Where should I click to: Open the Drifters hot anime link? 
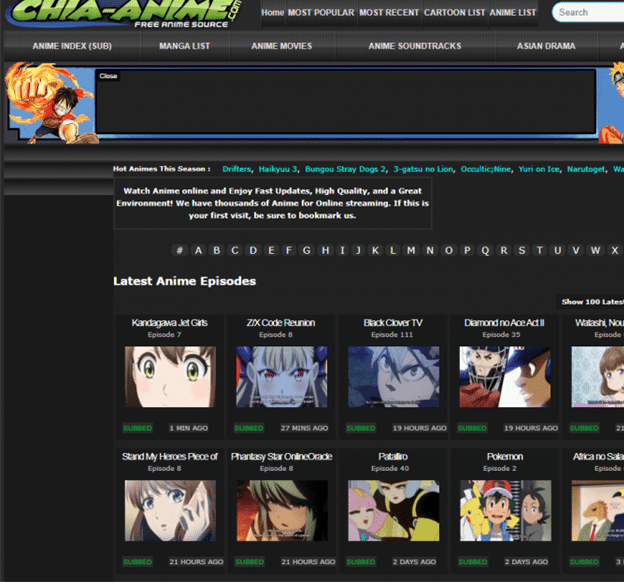237,169
